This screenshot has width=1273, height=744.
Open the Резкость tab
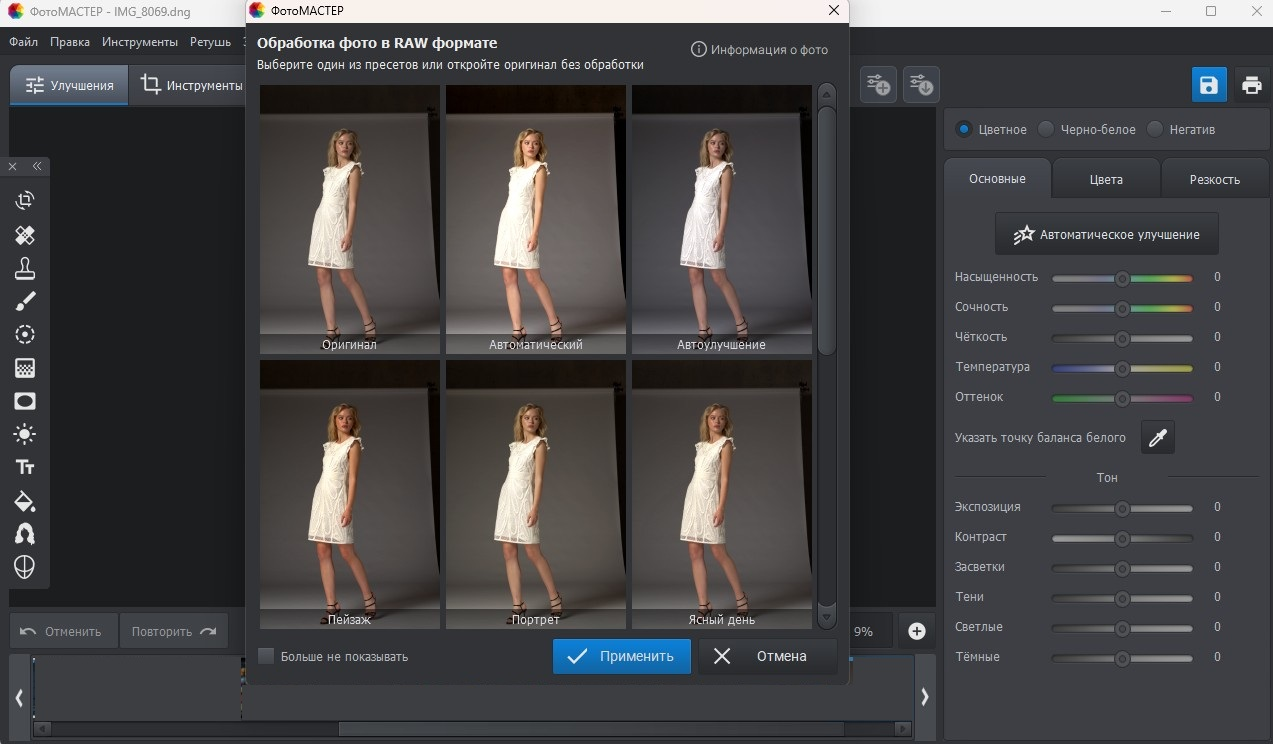[1215, 179]
